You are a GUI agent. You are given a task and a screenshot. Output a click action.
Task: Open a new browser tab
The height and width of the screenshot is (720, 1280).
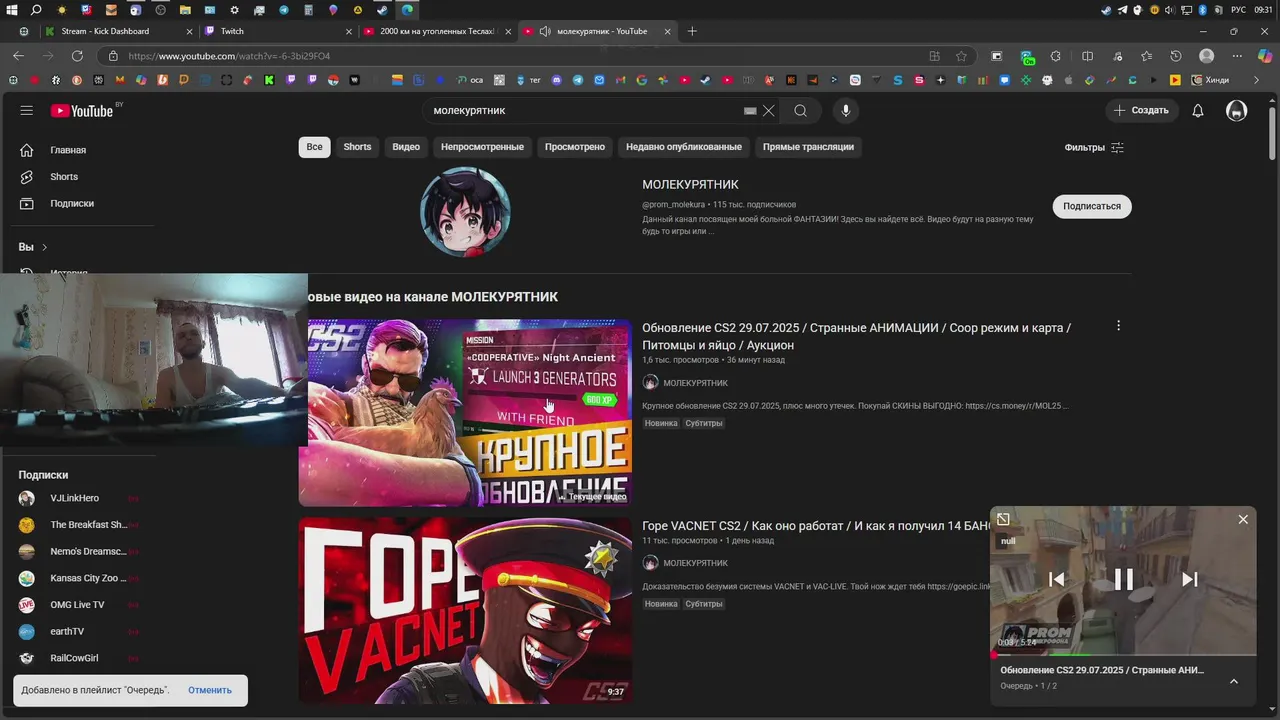click(692, 31)
